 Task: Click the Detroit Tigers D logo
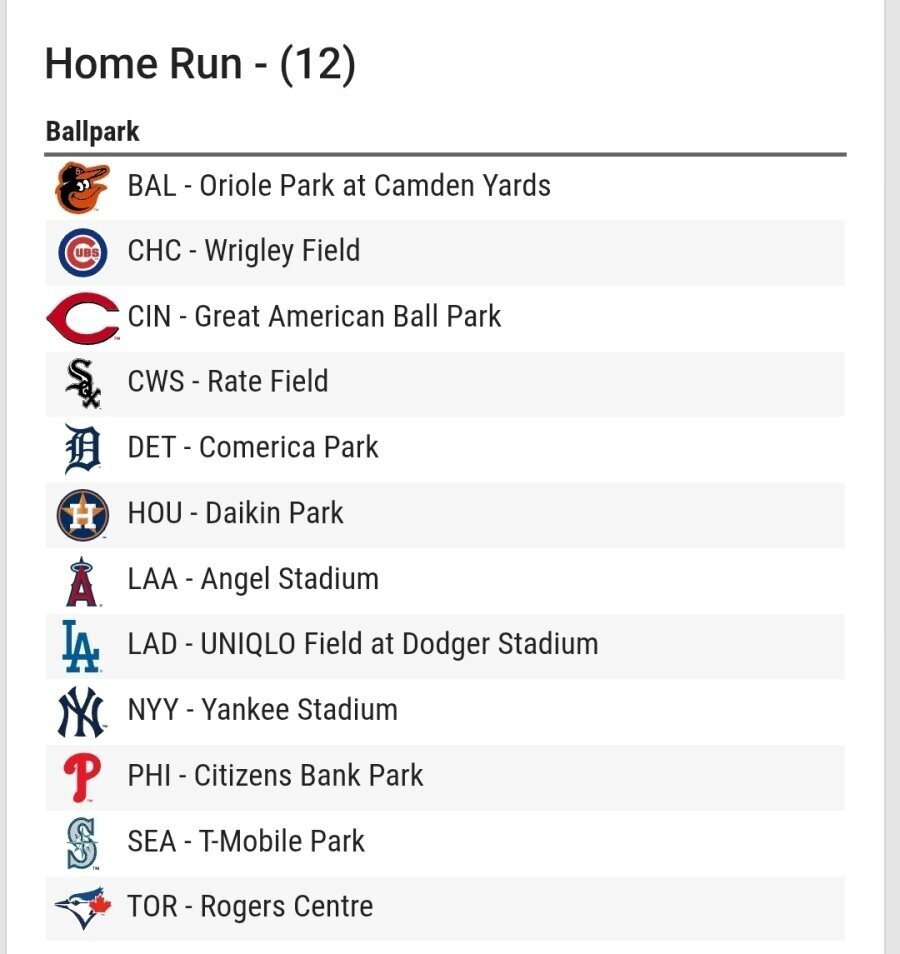click(83, 449)
